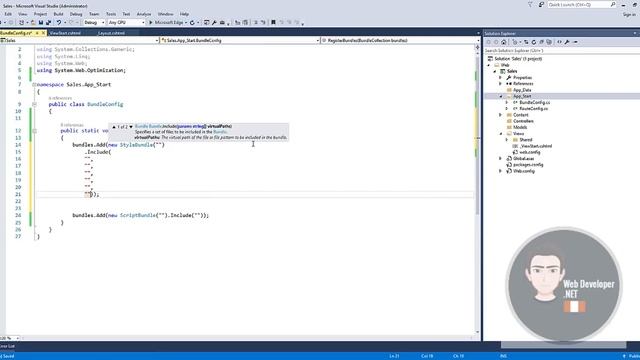Close the BundleConfig.cs tab
640x360 pixels.
44,33
